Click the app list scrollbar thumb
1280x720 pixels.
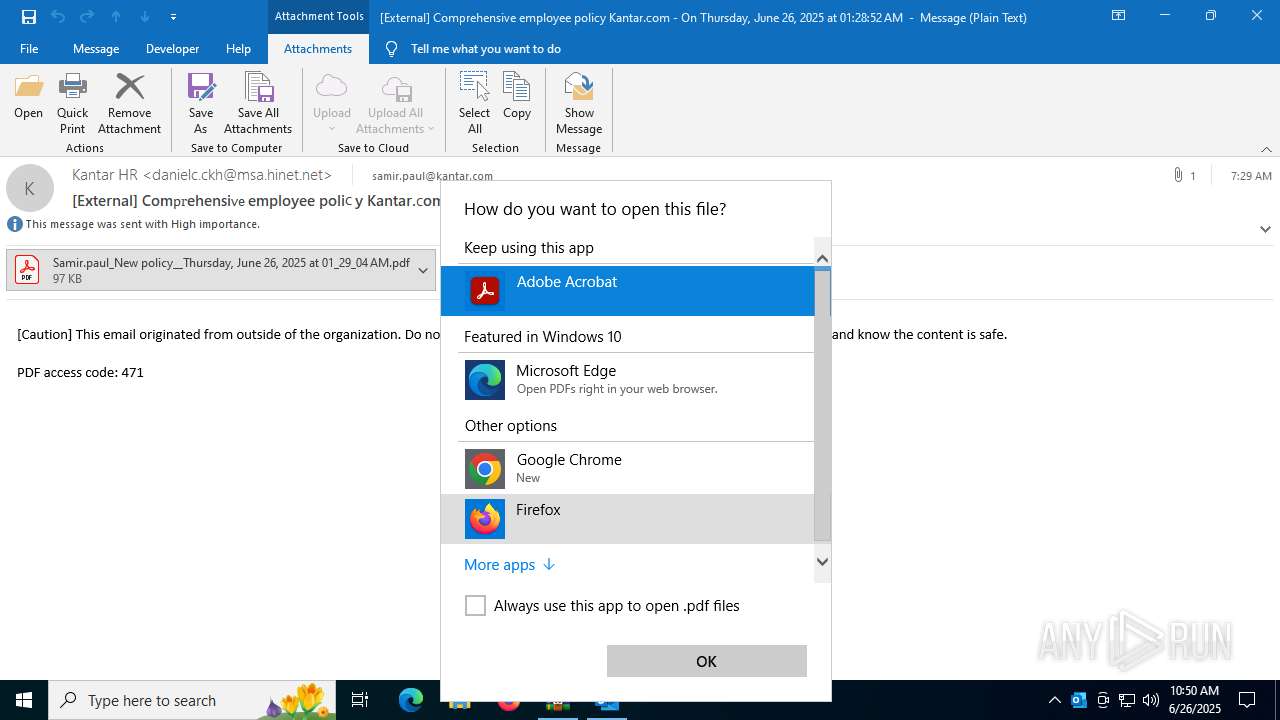[822, 405]
